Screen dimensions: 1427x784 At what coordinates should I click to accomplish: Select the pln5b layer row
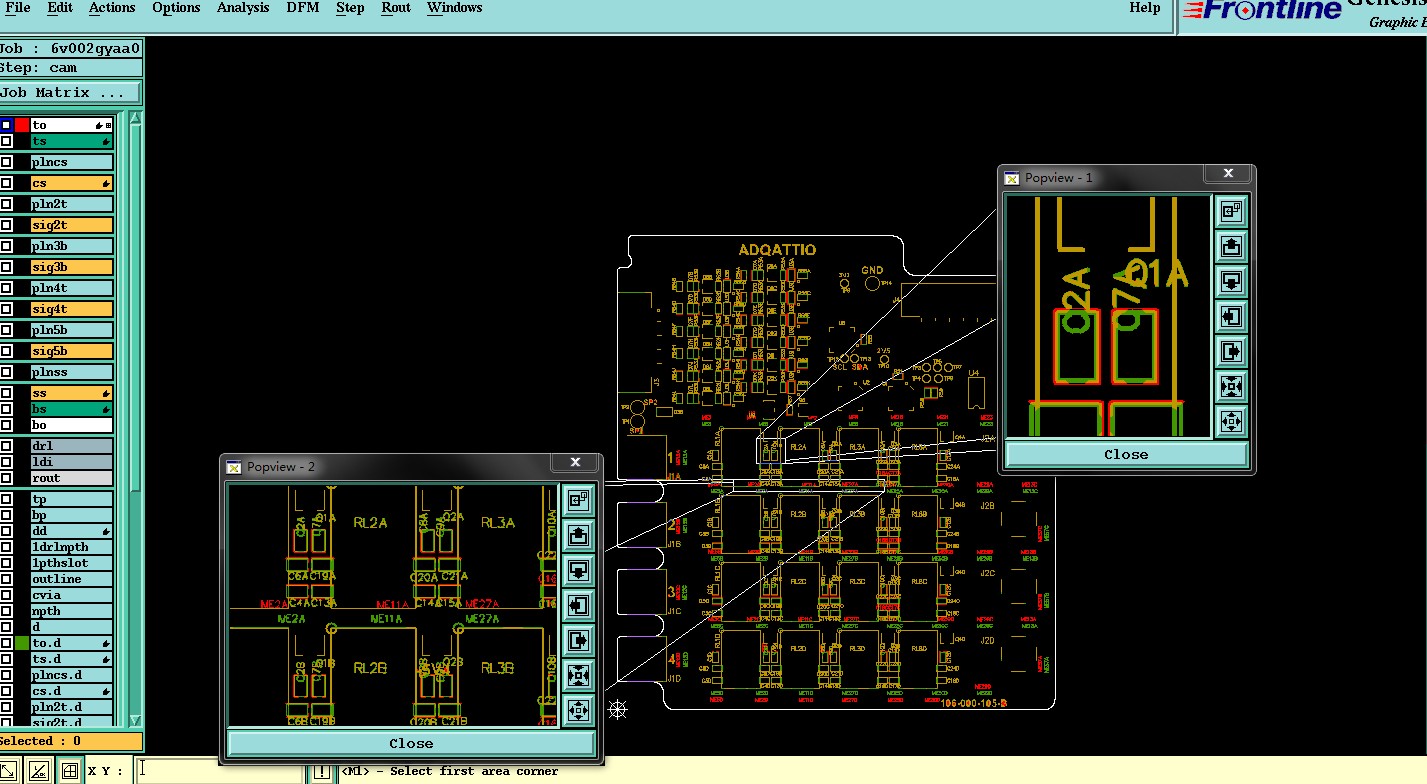coord(71,330)
